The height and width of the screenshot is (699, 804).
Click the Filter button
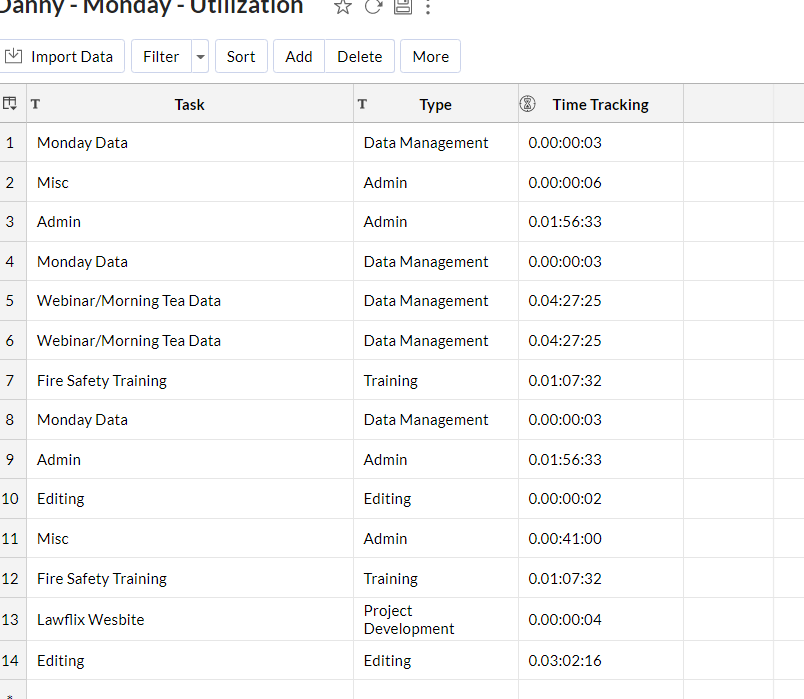tap(162, 56)
